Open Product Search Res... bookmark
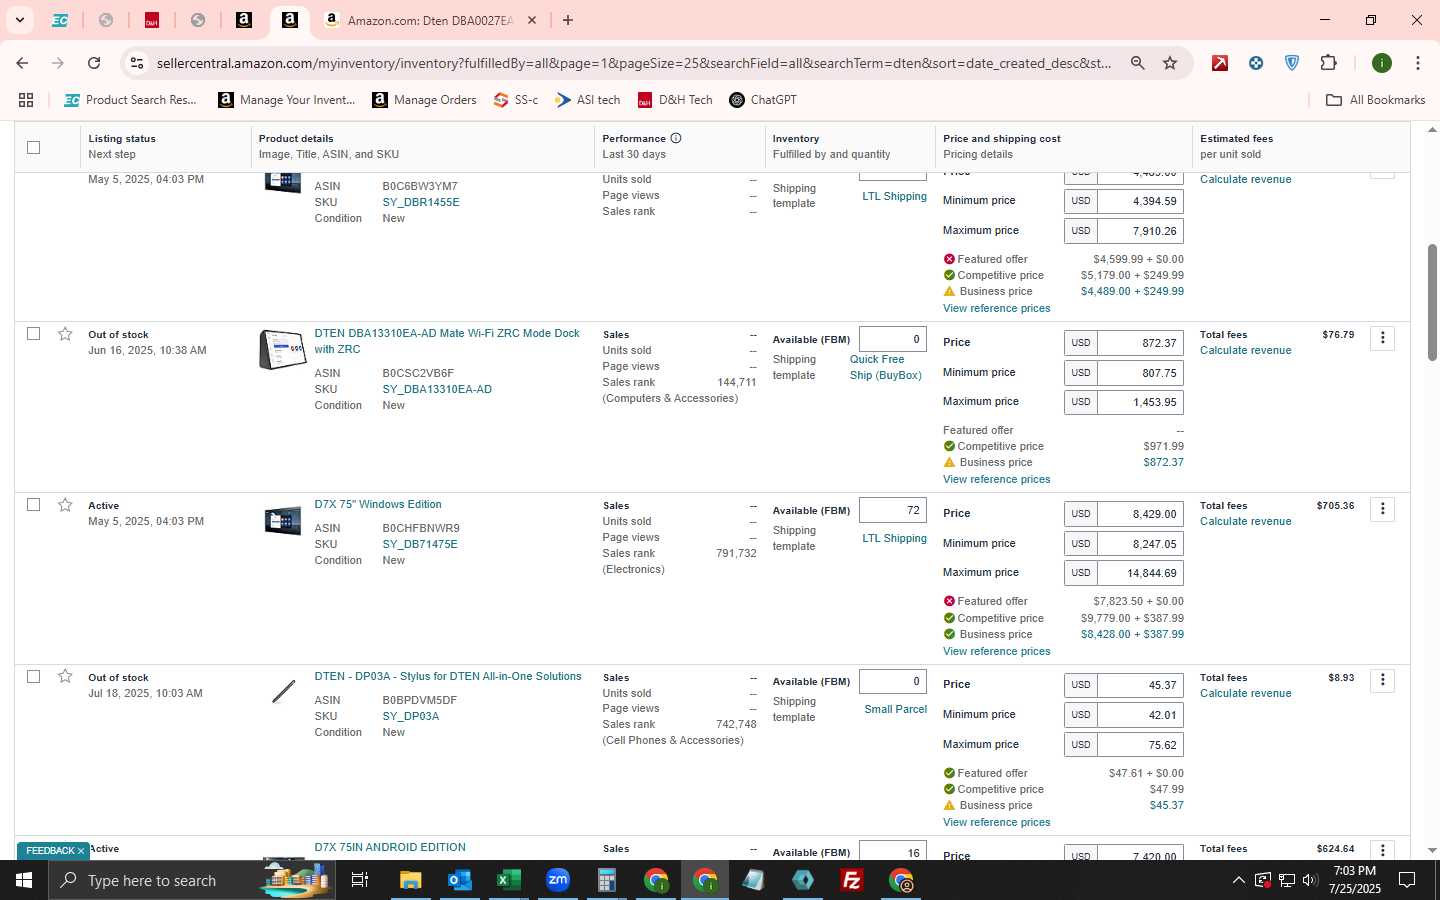Screen dimensions: 1440x900 point(130,100)
